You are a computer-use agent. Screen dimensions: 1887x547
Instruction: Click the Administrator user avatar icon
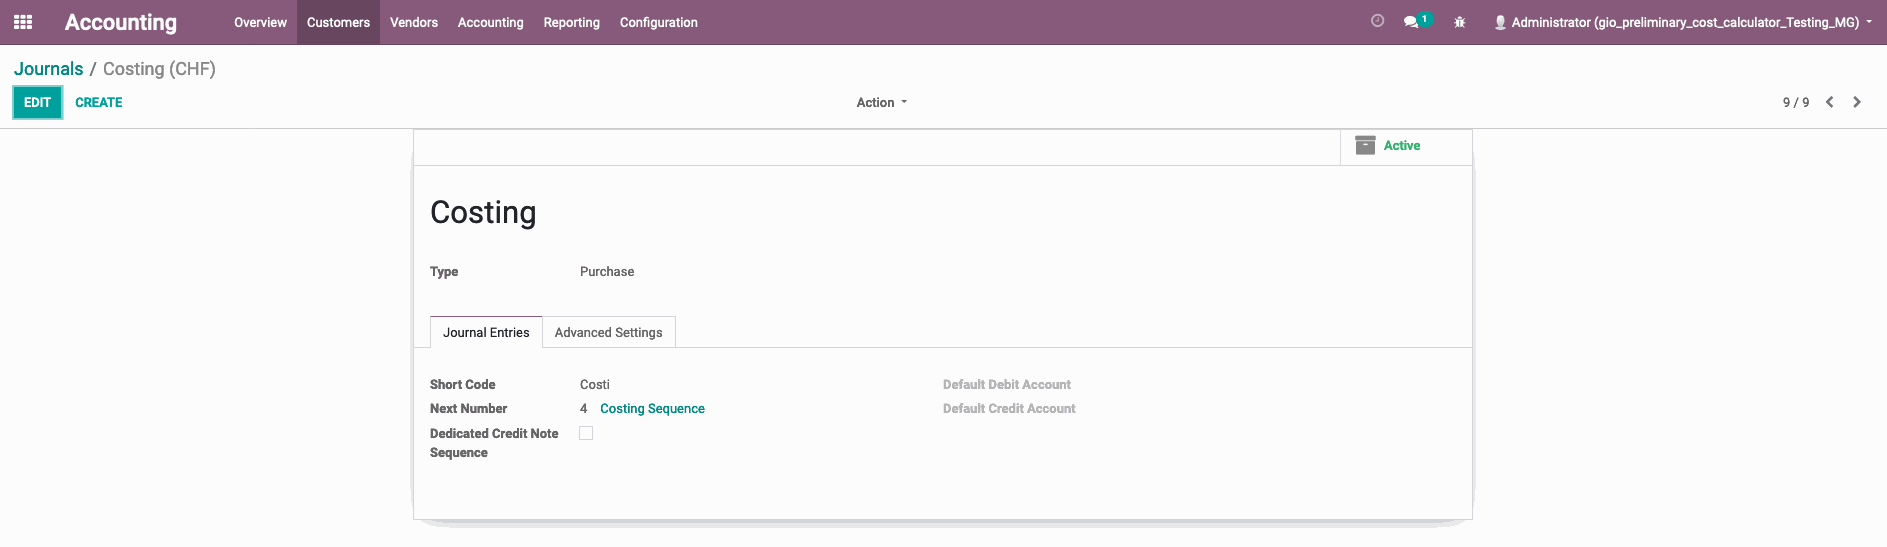[x=1500, y=22]
